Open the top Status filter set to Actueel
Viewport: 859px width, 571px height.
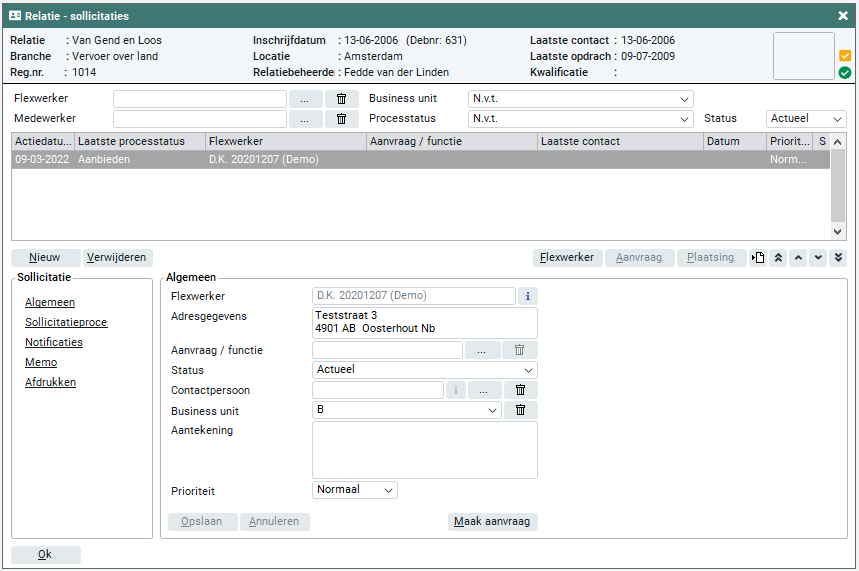pyautogui.click(x=805, y=119)
